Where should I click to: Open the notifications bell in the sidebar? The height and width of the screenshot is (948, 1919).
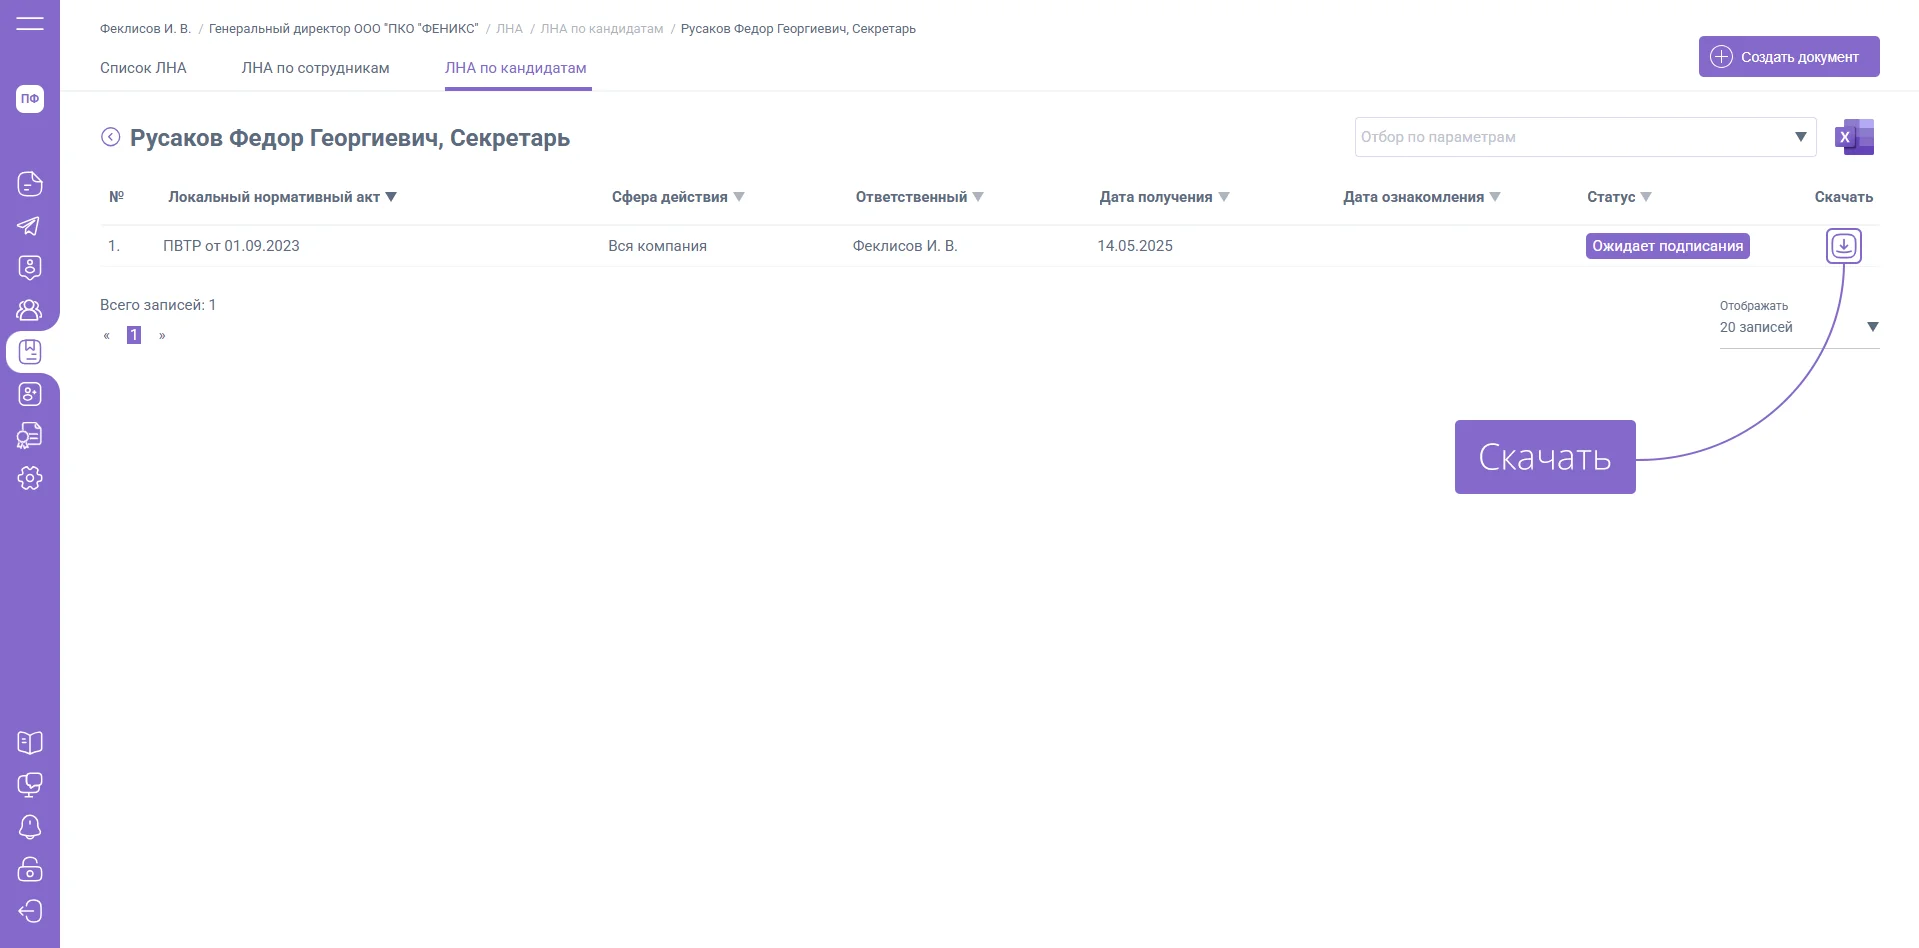(x=30, y=827)
